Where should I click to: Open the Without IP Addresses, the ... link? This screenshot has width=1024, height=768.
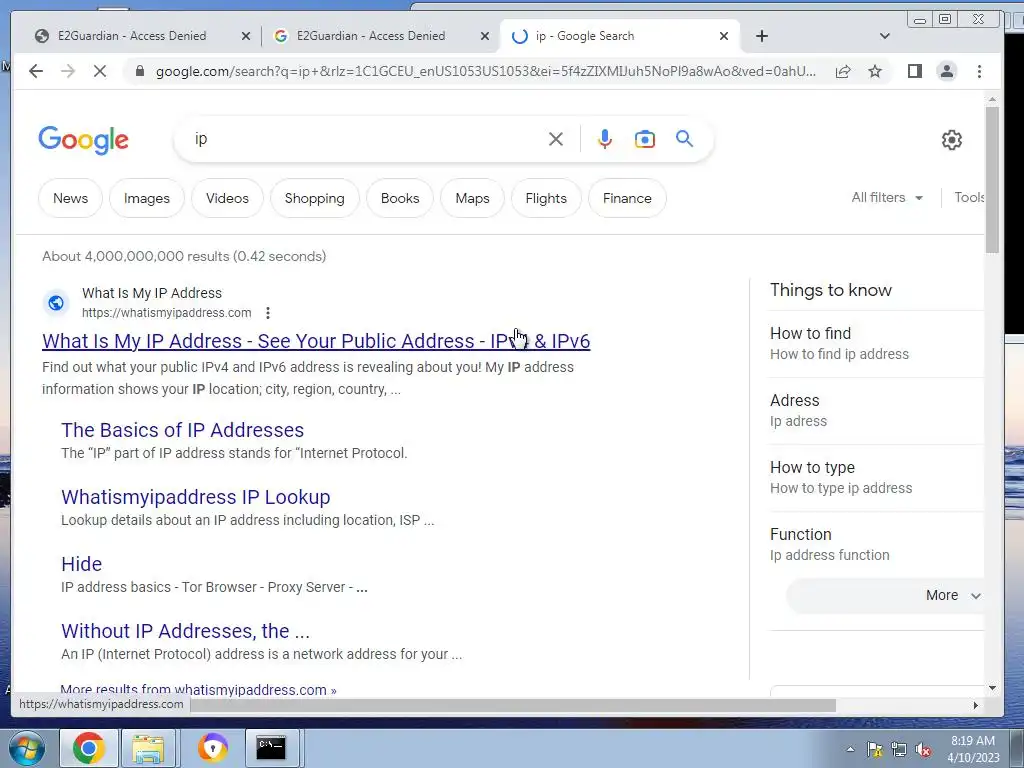coord(185,631)
